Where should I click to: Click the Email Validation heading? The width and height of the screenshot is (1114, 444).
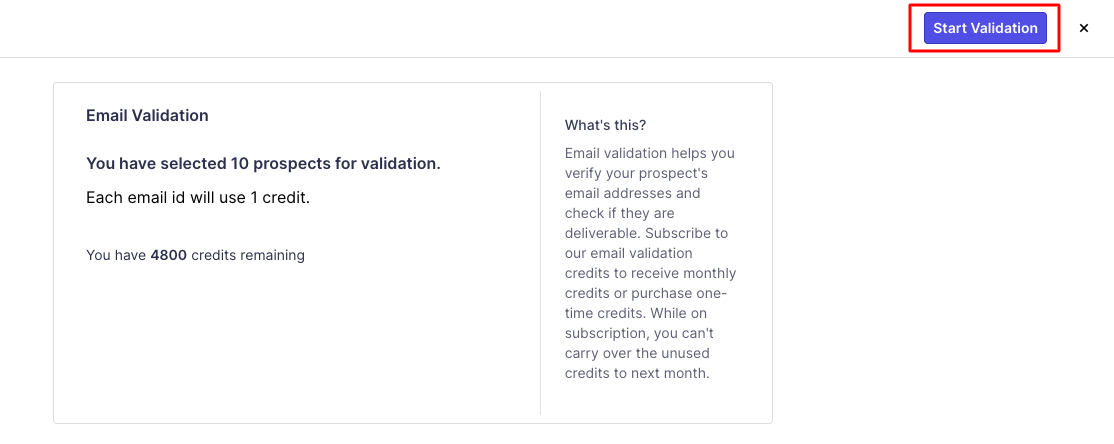pos(147,115)
